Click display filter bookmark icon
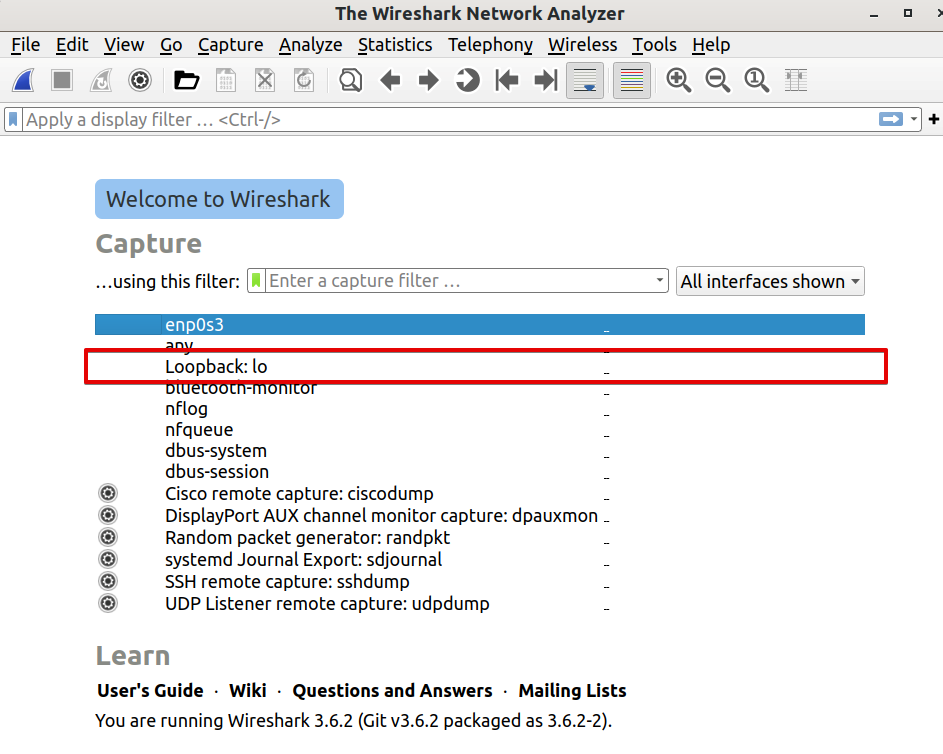 13,119
